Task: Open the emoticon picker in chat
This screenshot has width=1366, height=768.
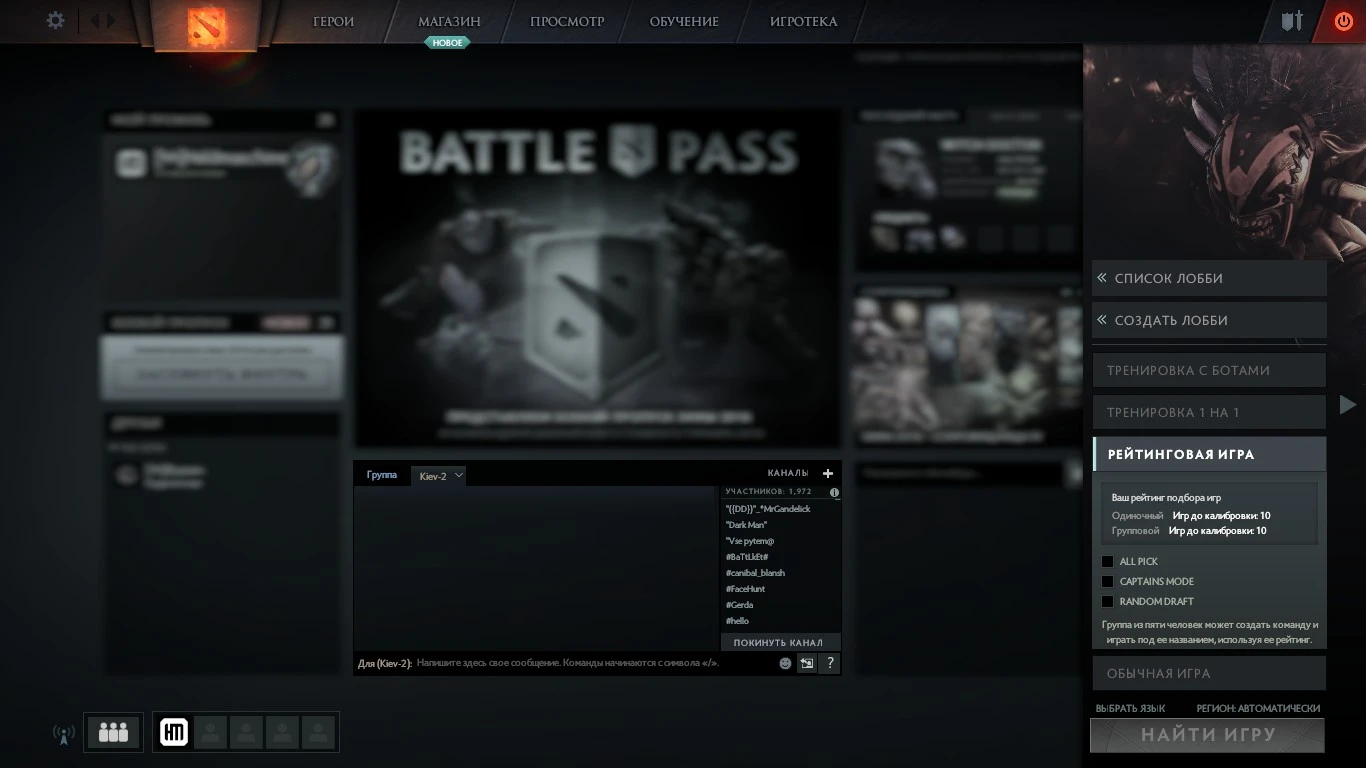Action: pyautogui.click(x=785, y=663)
